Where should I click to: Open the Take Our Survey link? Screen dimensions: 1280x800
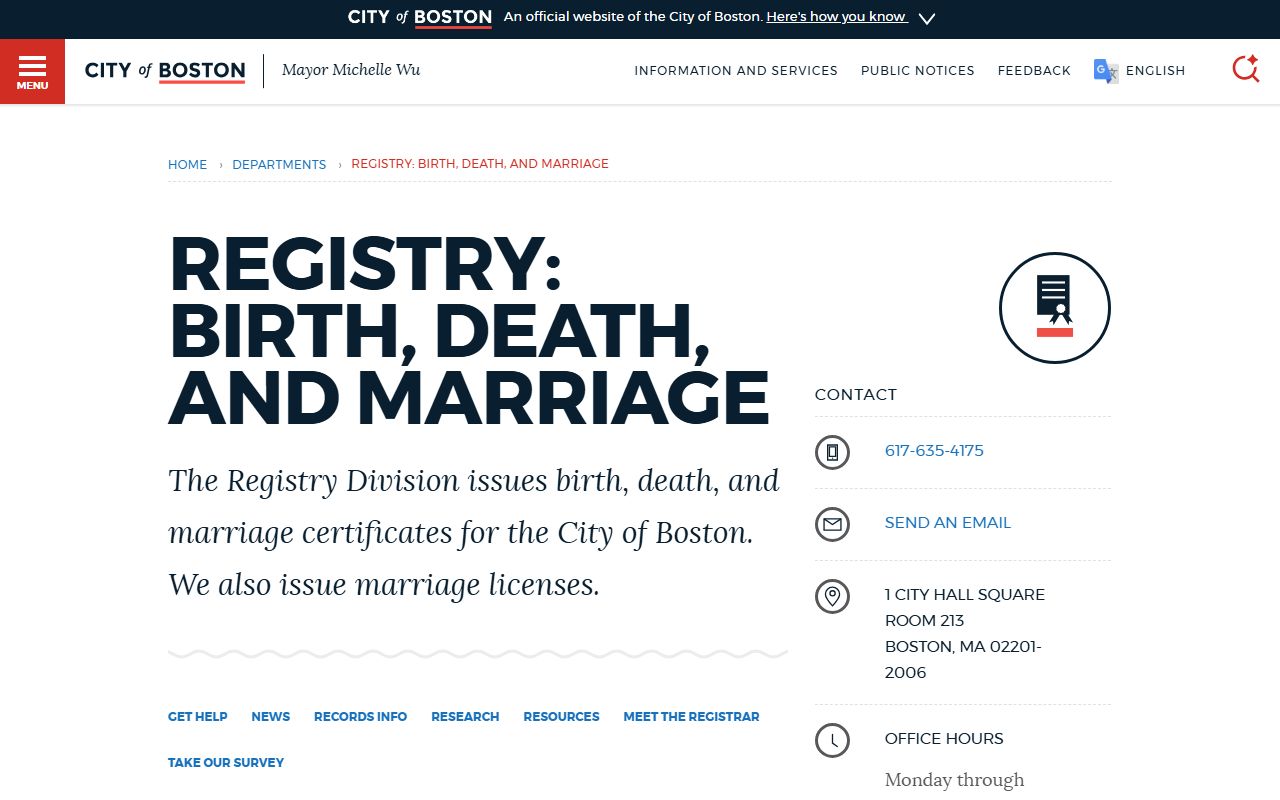tap(226, 763)
